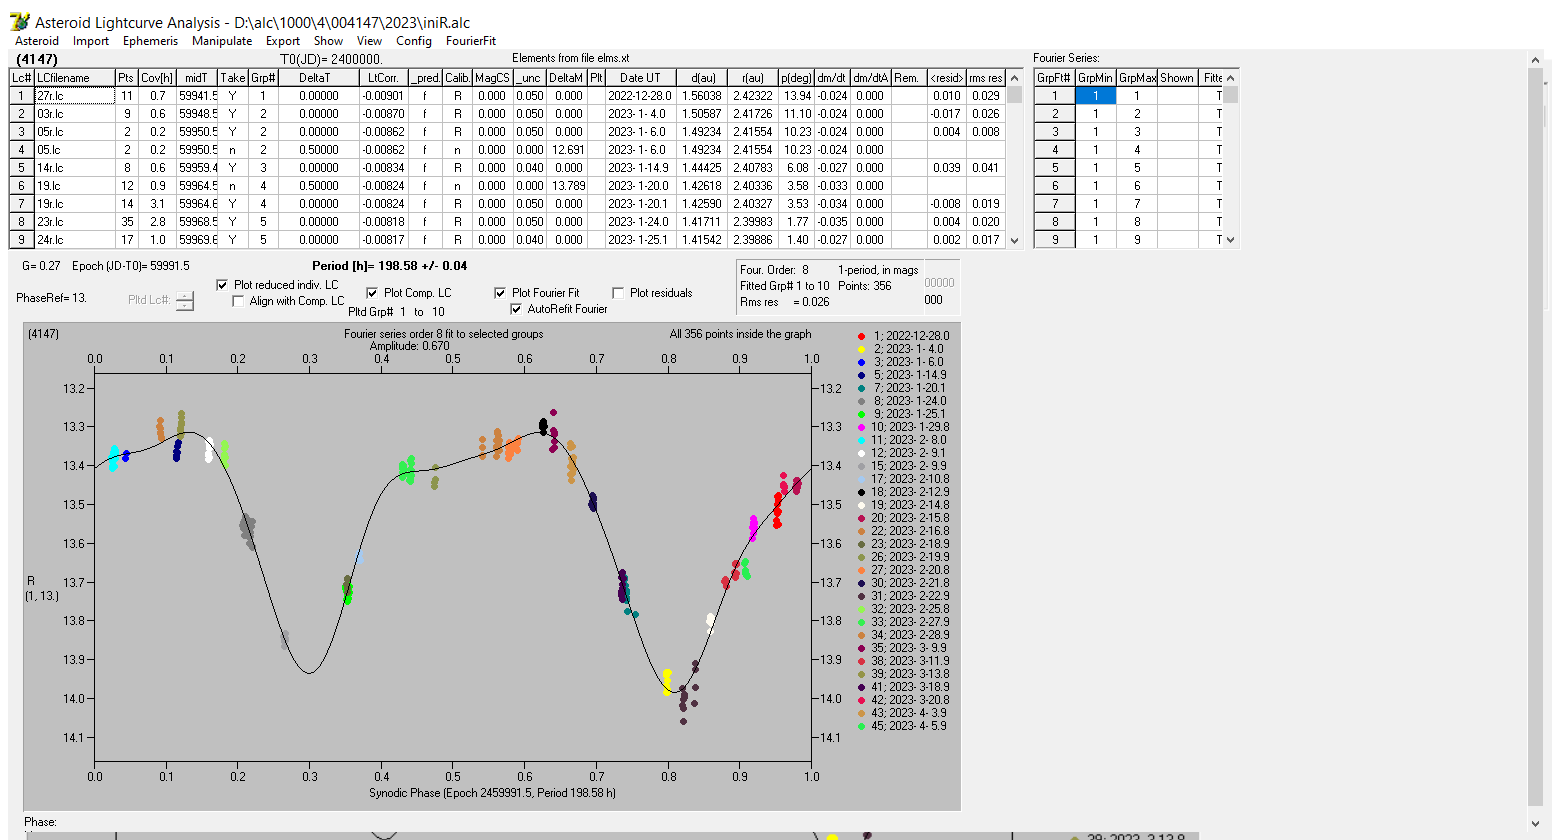Click the Pltd Lc# stepper control
Screen dimensions: 1552x840
pyautogui.click(x=185, y=300)
